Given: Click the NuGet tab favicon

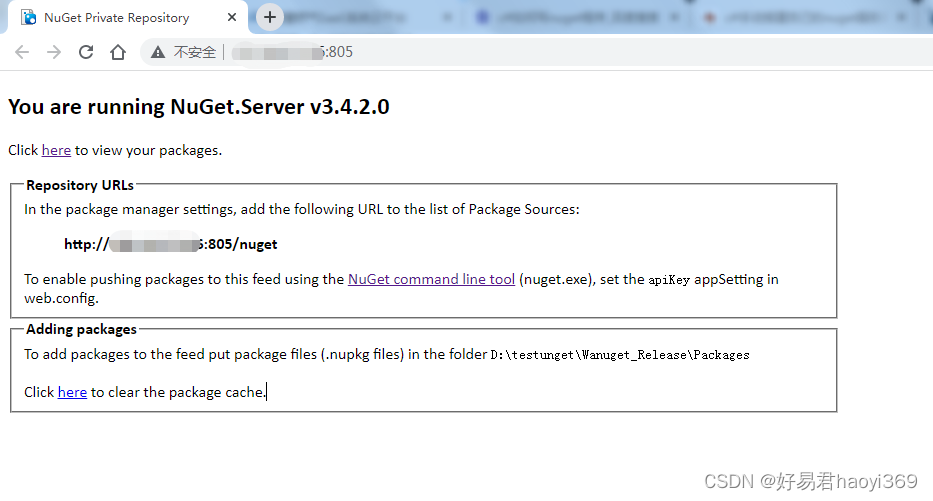Looking at the screenshot, I should (x=29, y=18).
